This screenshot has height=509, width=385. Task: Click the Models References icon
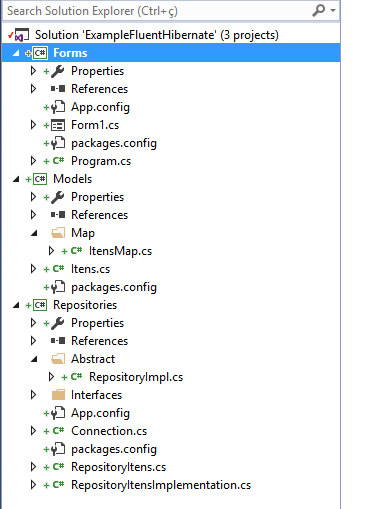pos(58,215)
